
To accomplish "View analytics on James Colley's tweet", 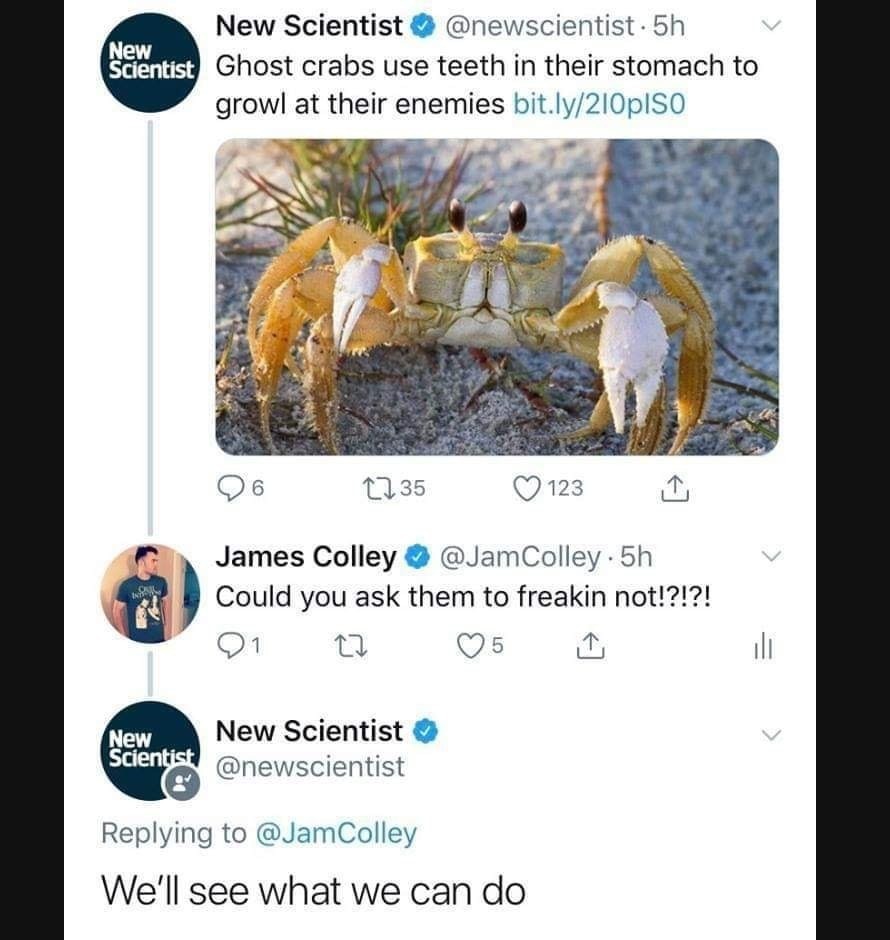I will (762, 645).
